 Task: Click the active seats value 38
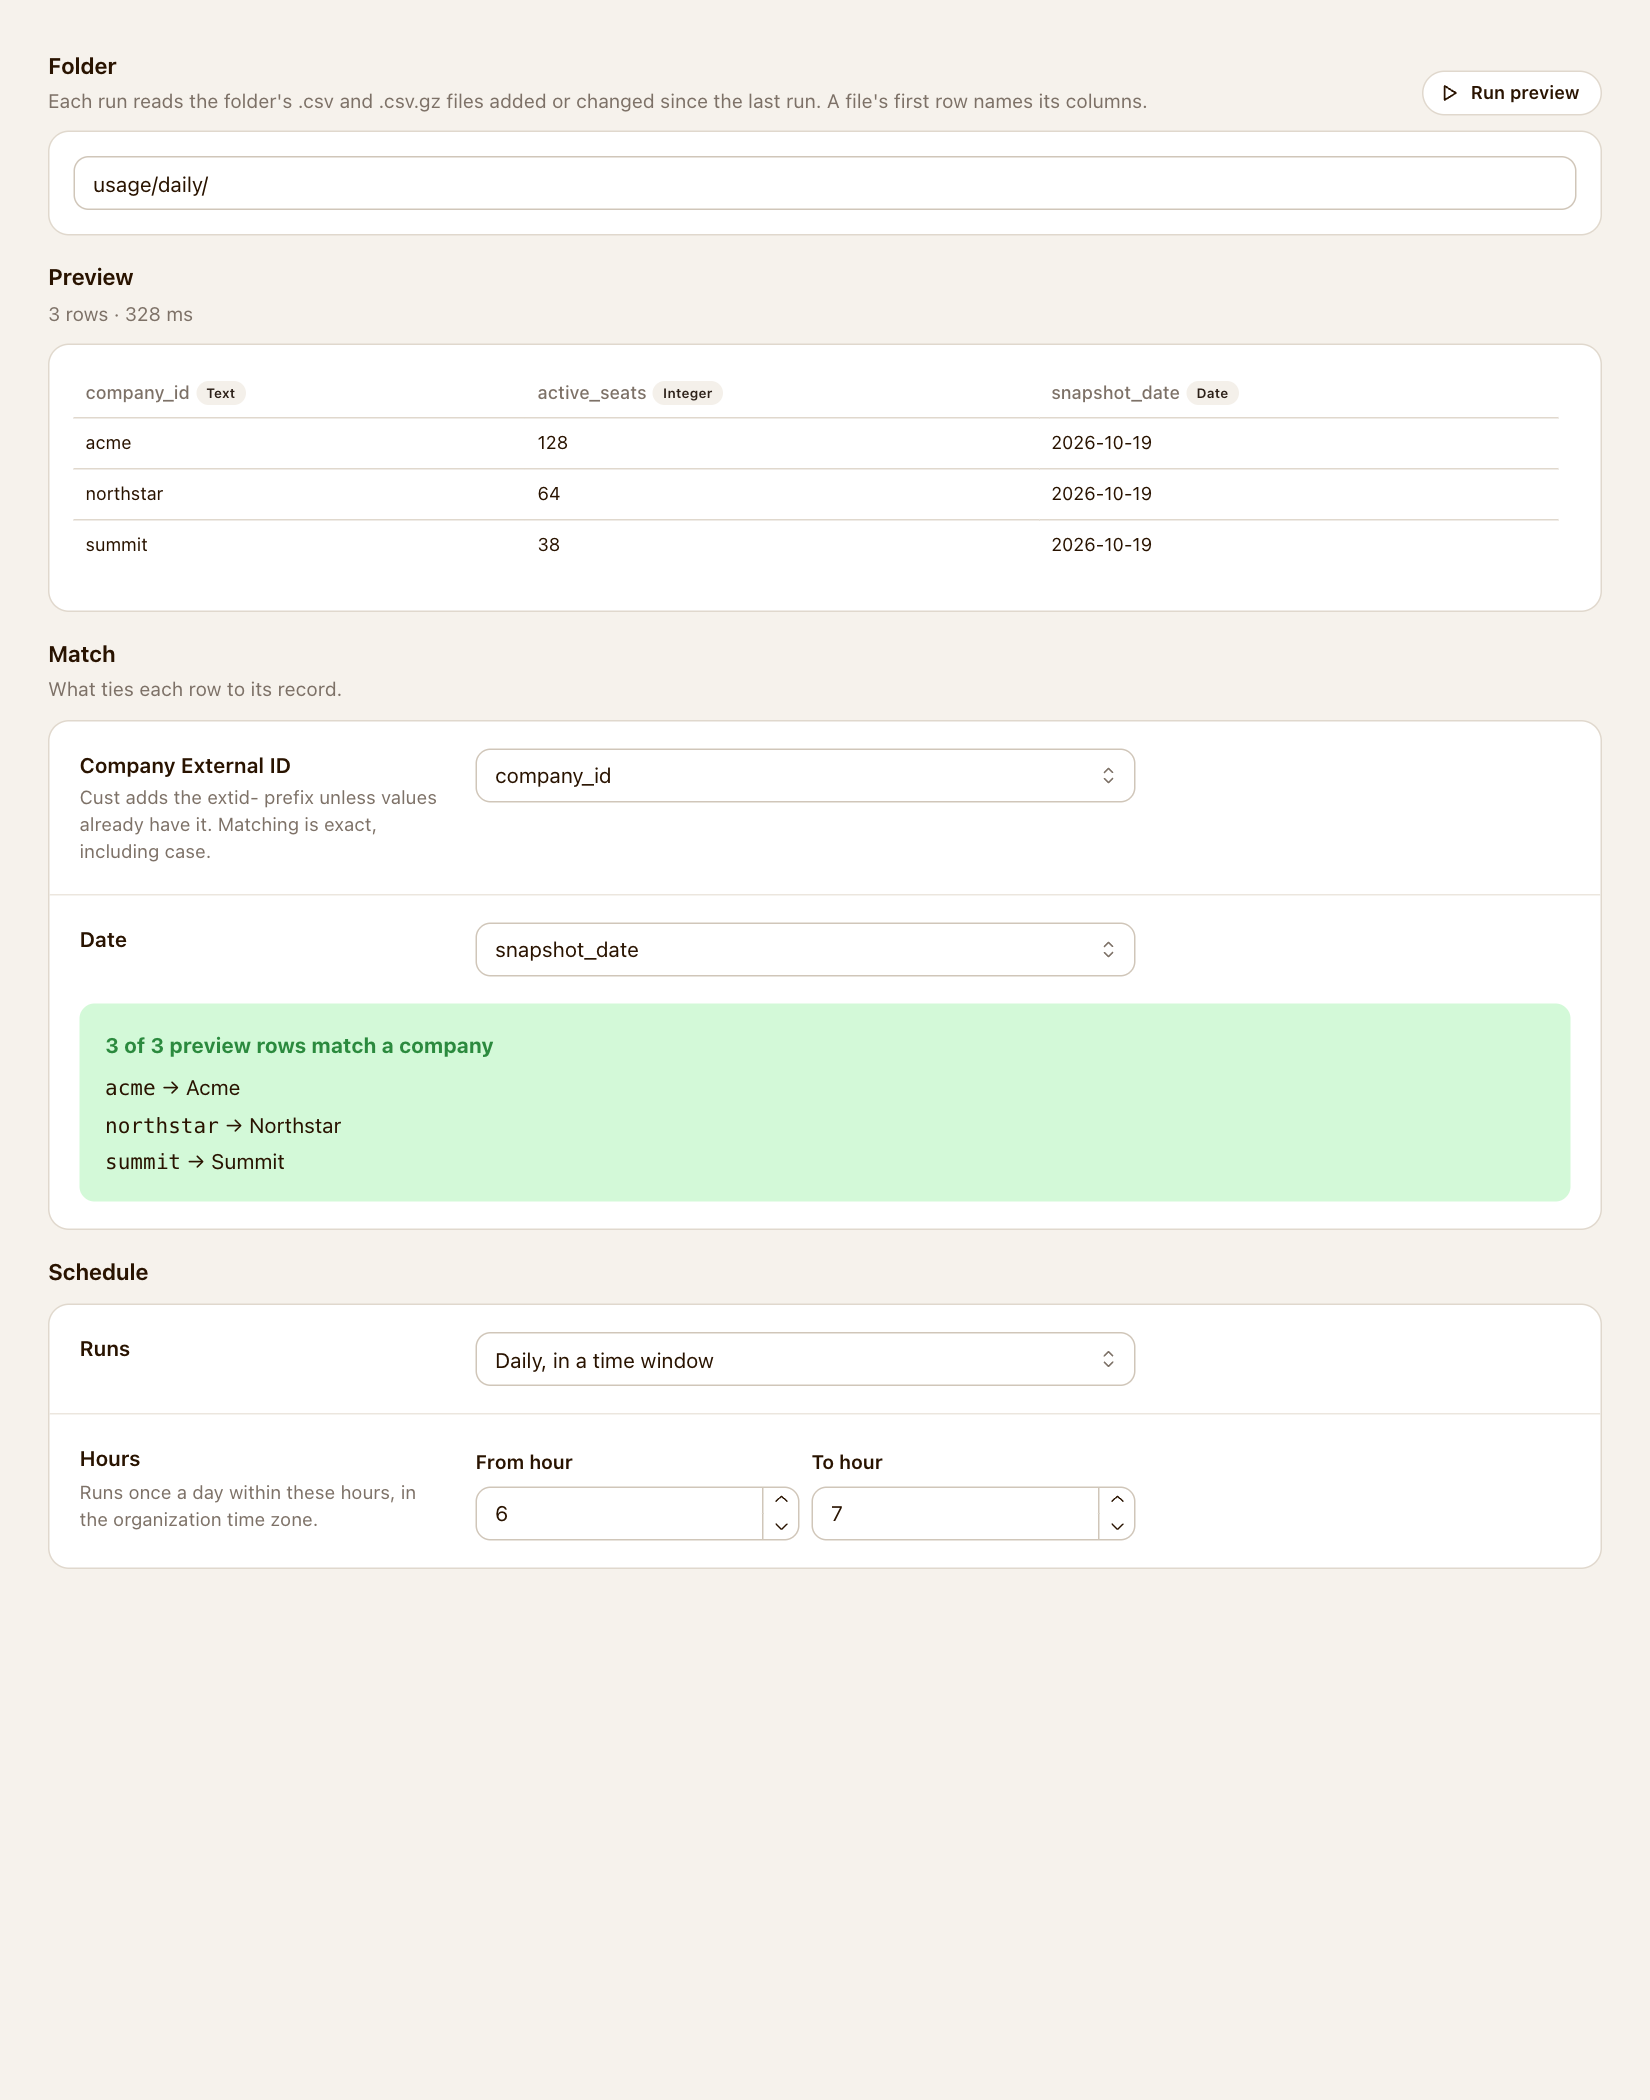tap(548, 545)
